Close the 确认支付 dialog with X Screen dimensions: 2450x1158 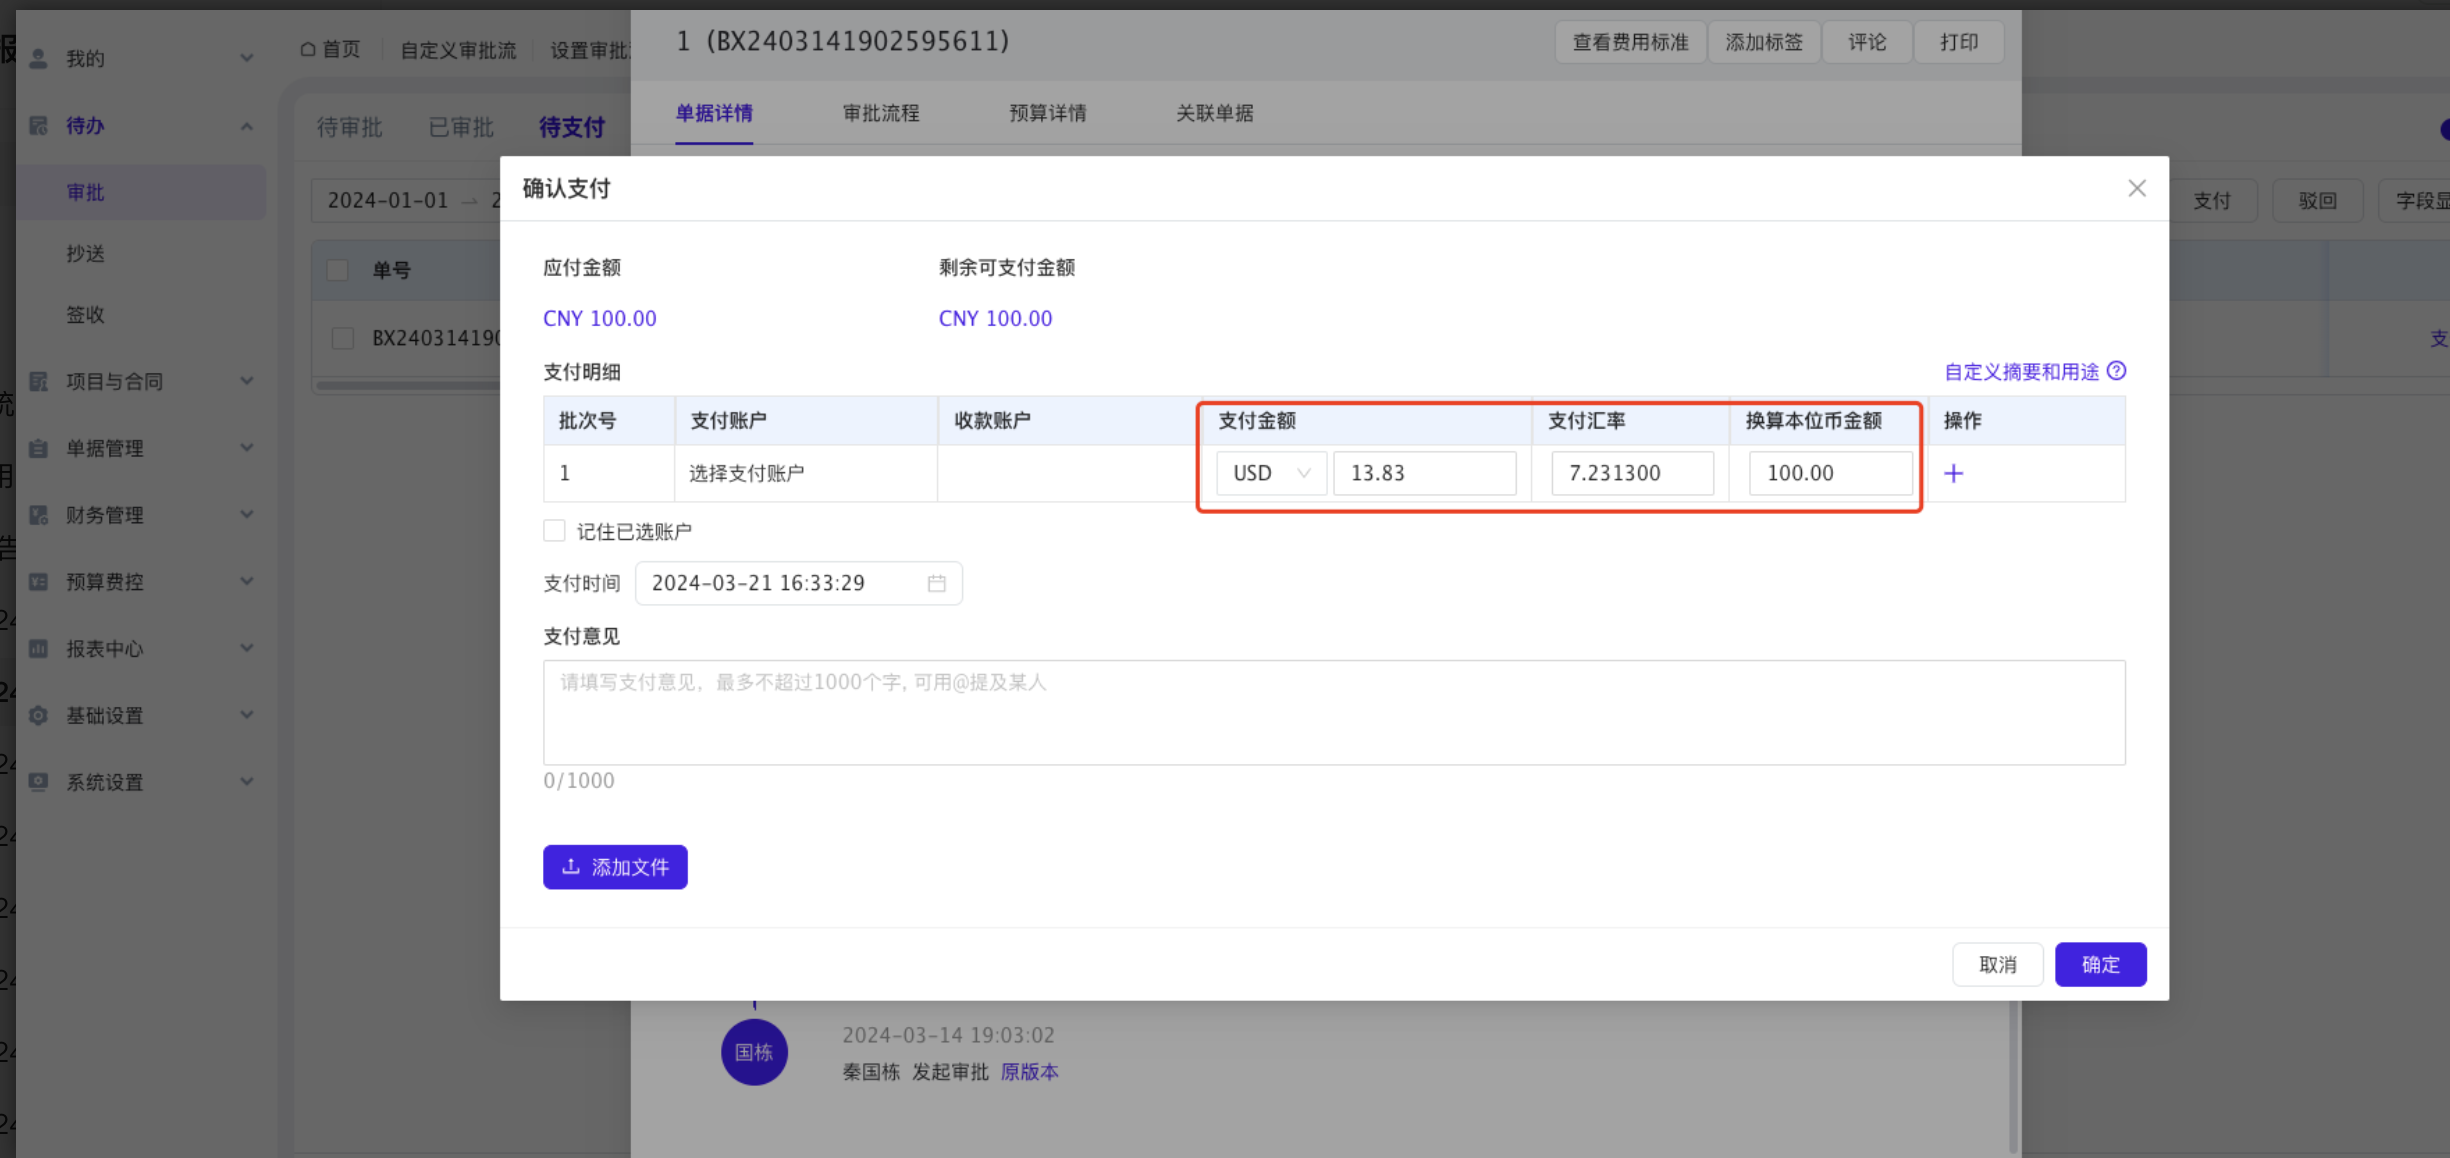click(x=2137, y=188)
